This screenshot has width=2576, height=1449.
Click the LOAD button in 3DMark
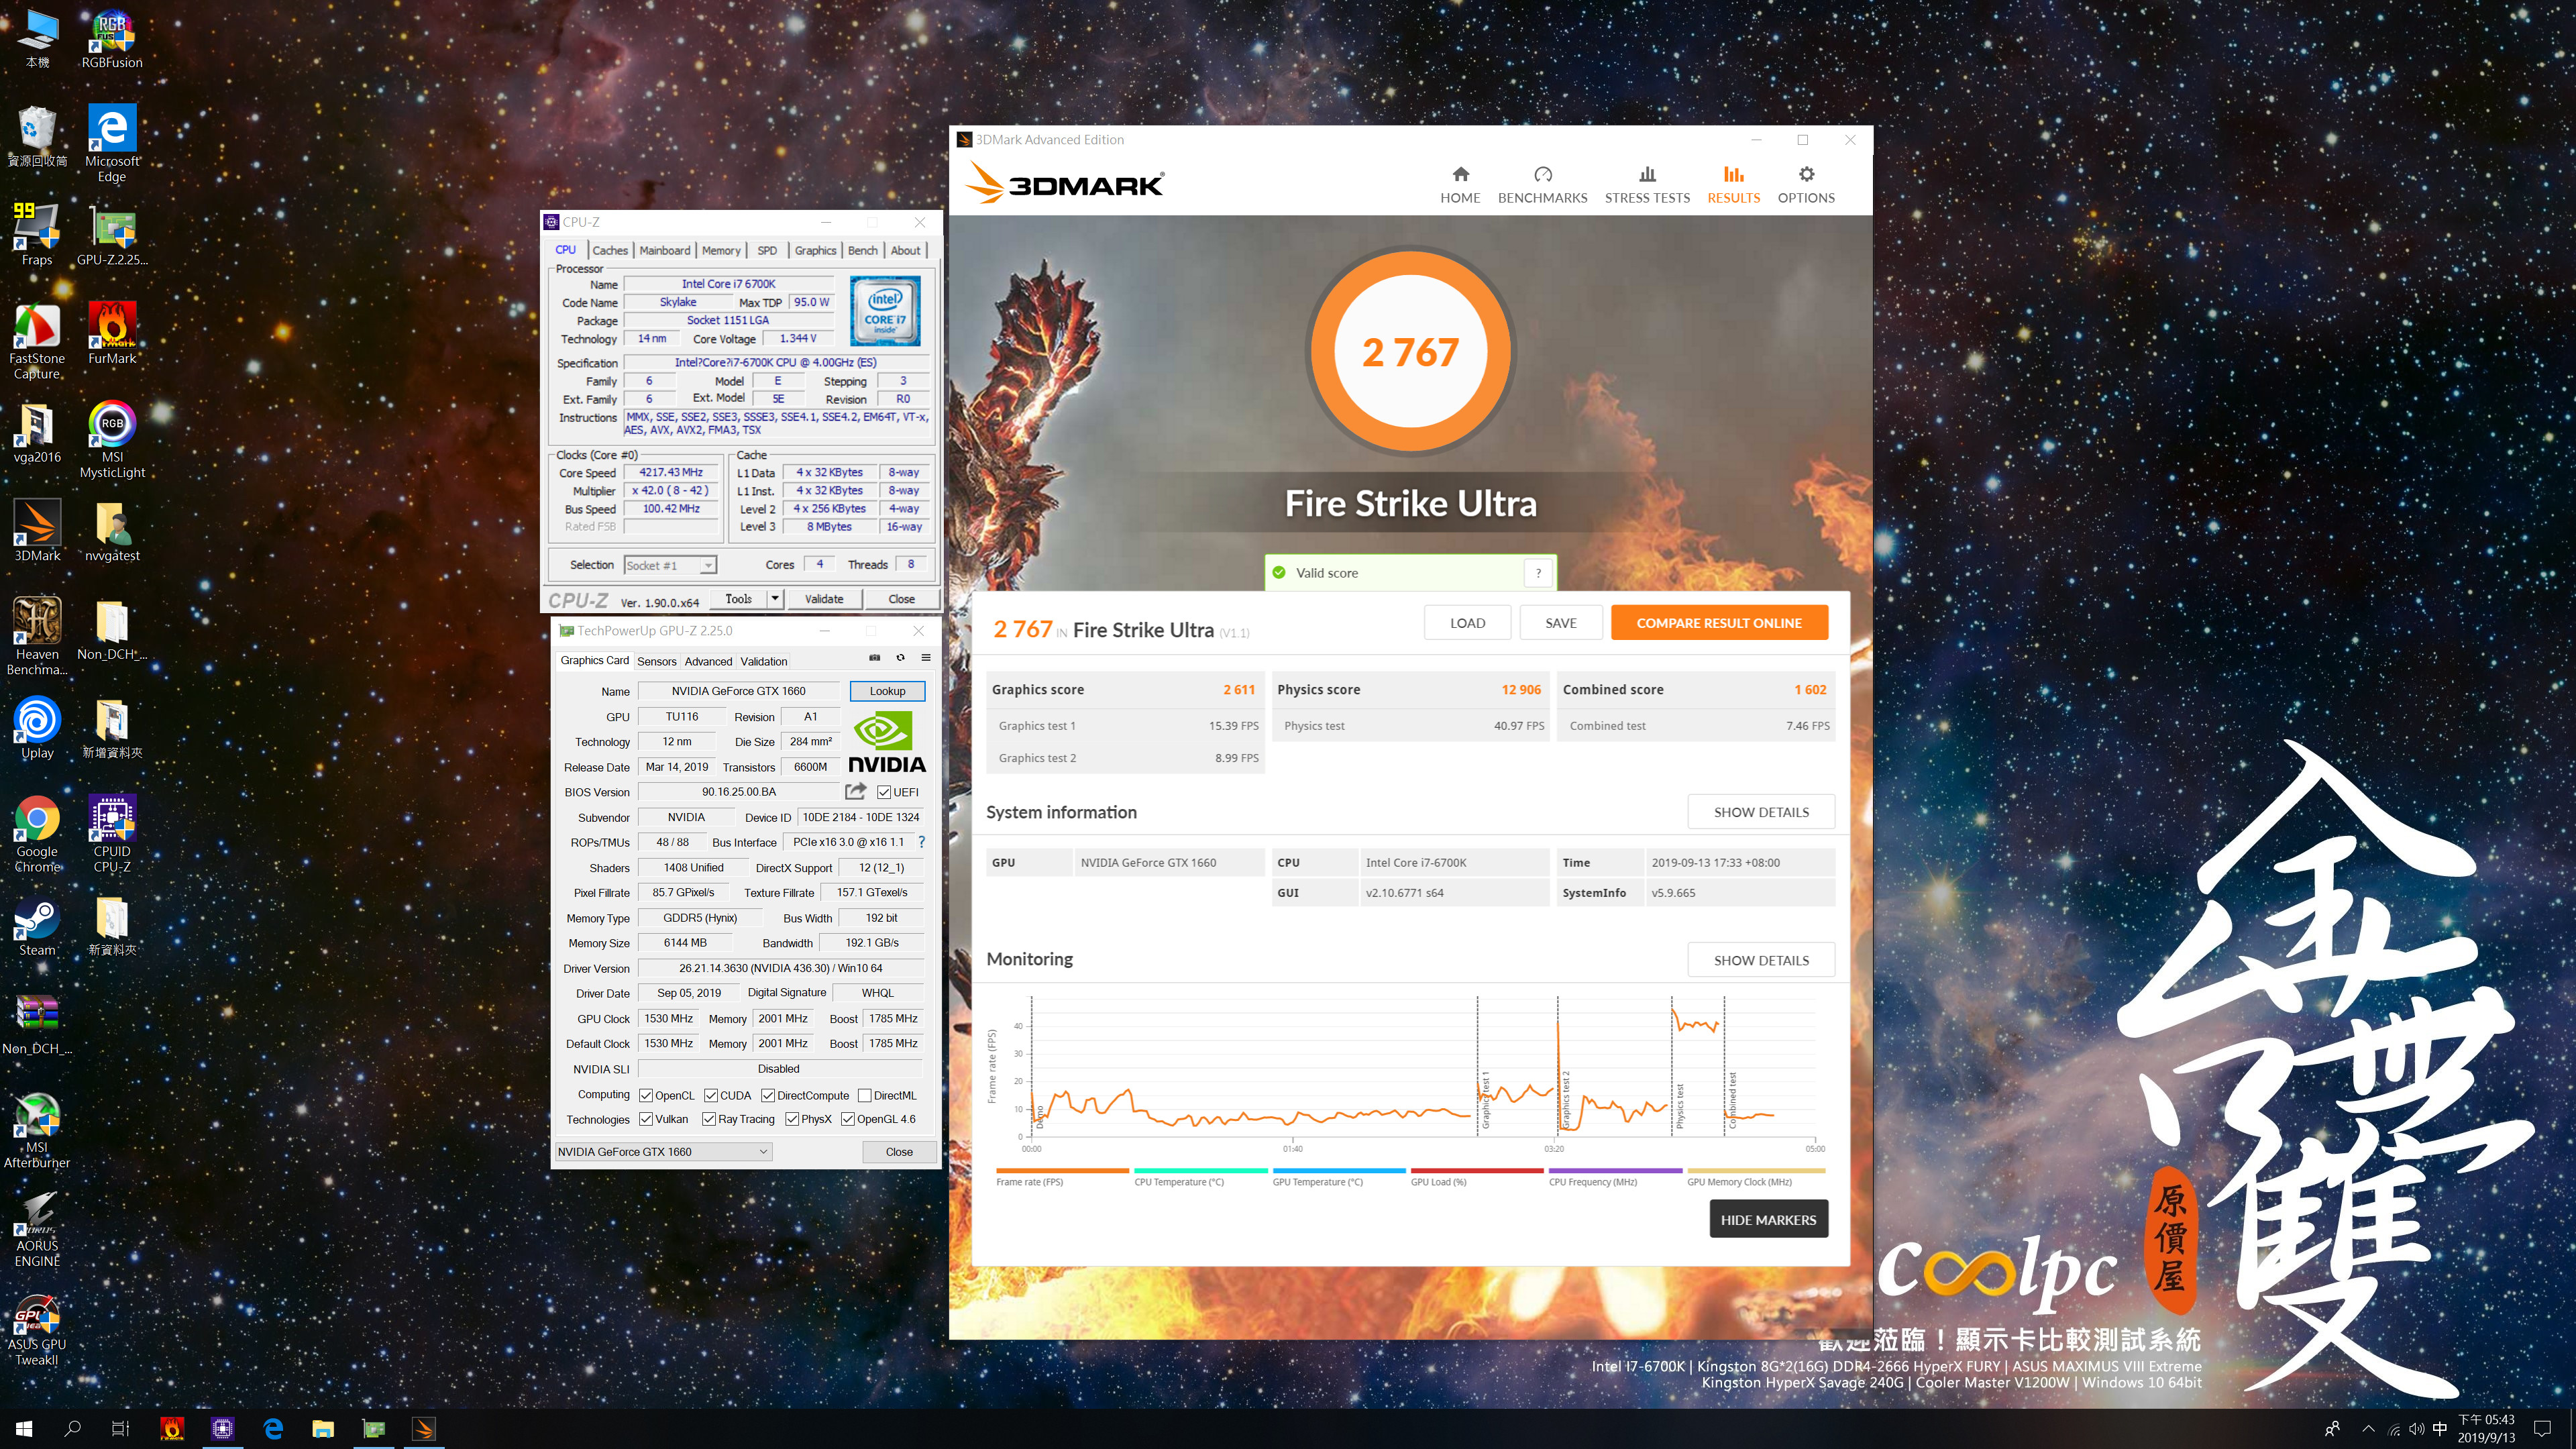1467,622
